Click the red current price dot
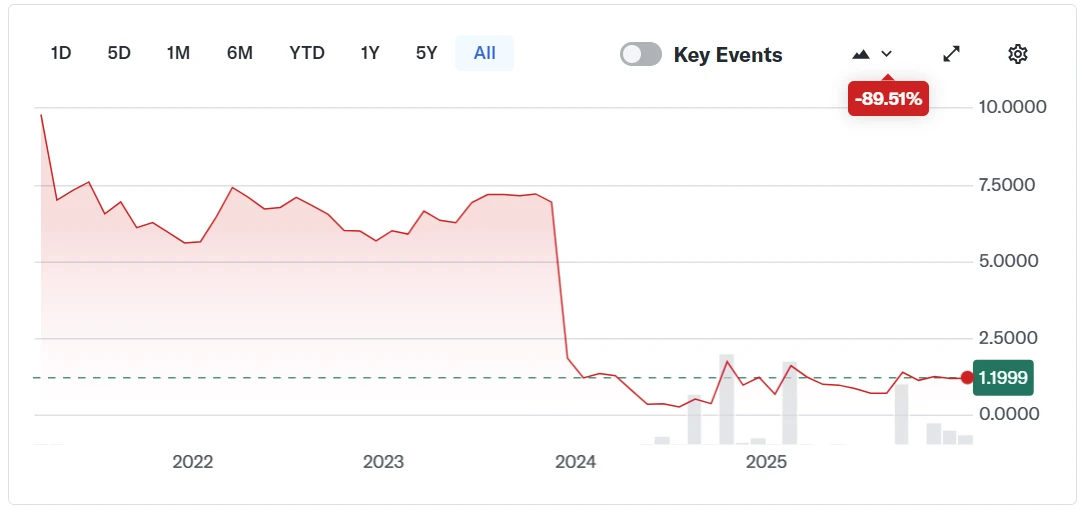The height and width of the screenshot is (511, 1085). pos(967,377)
